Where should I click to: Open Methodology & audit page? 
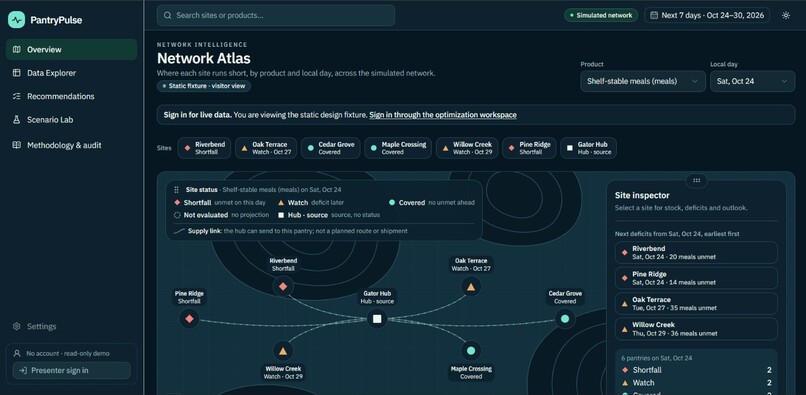71,146
